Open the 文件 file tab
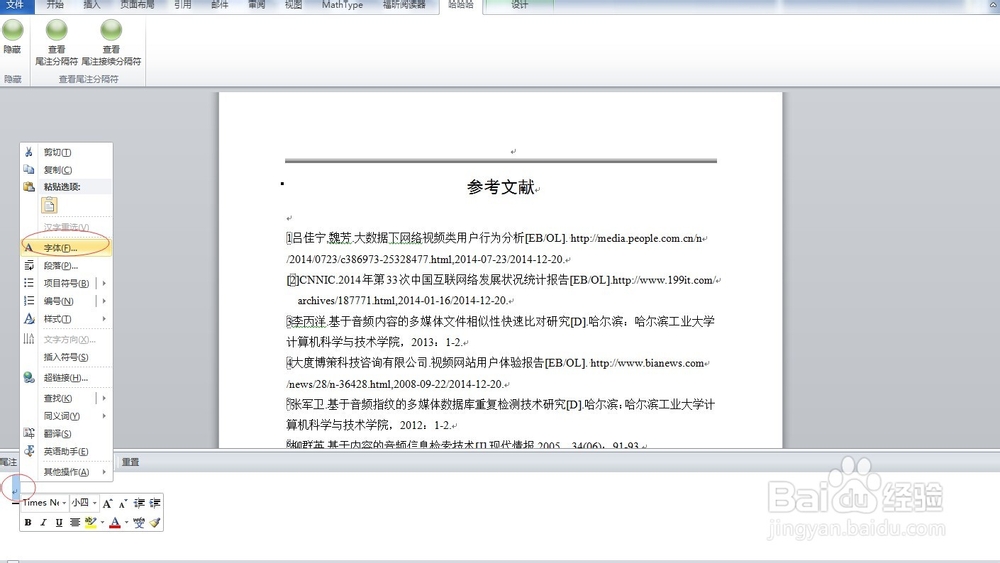Screen dimensions: 1000x563 pyautogui.click(x=15, y=5)
